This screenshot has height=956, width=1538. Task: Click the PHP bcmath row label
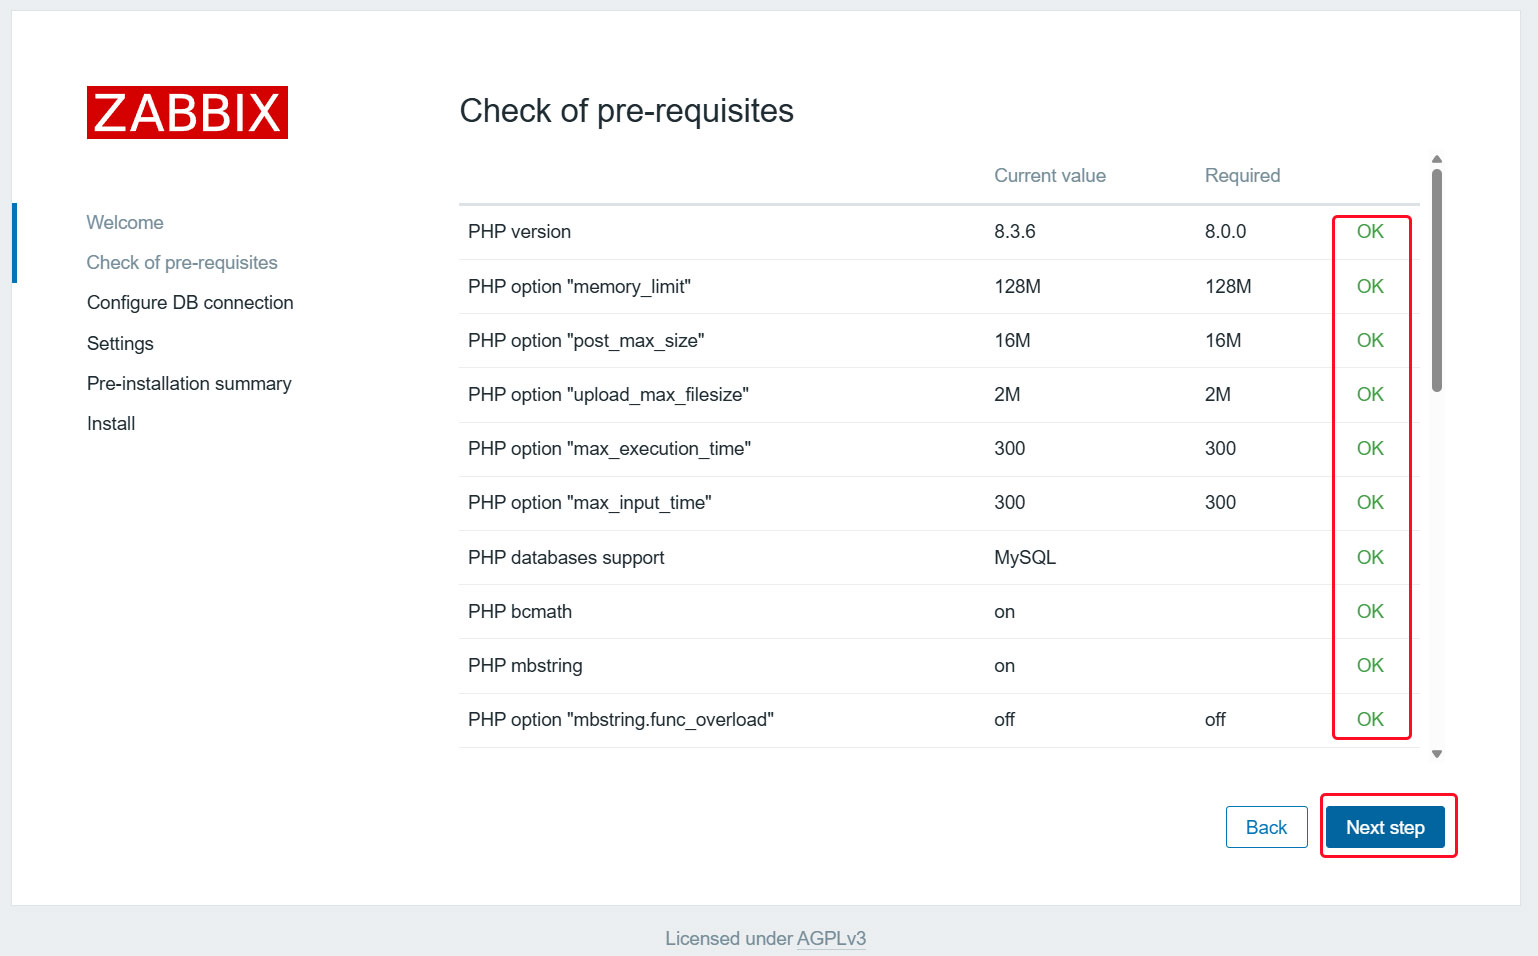point(519,611)
